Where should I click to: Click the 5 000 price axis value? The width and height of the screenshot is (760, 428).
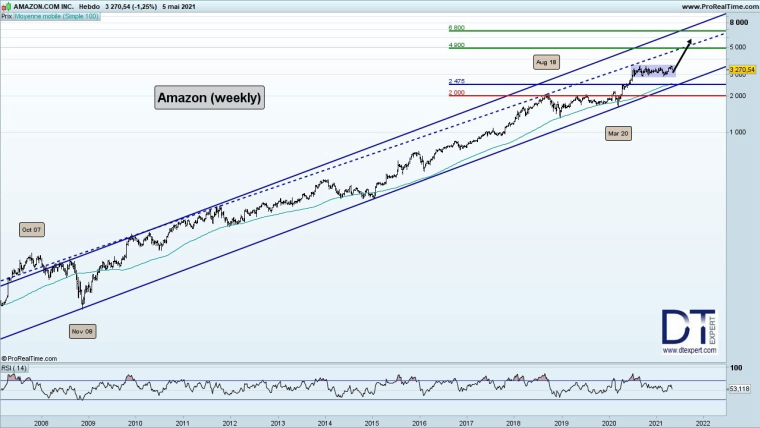pos(738,48)
